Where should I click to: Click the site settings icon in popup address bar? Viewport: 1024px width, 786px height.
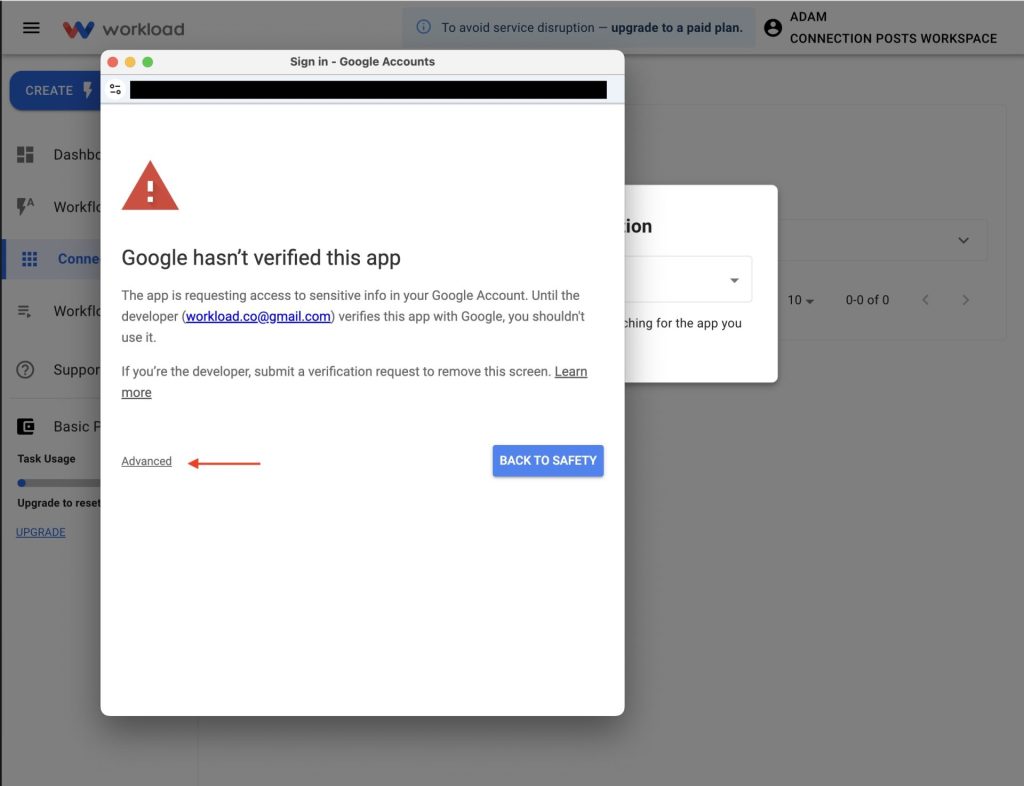click(x=116, y=89)
